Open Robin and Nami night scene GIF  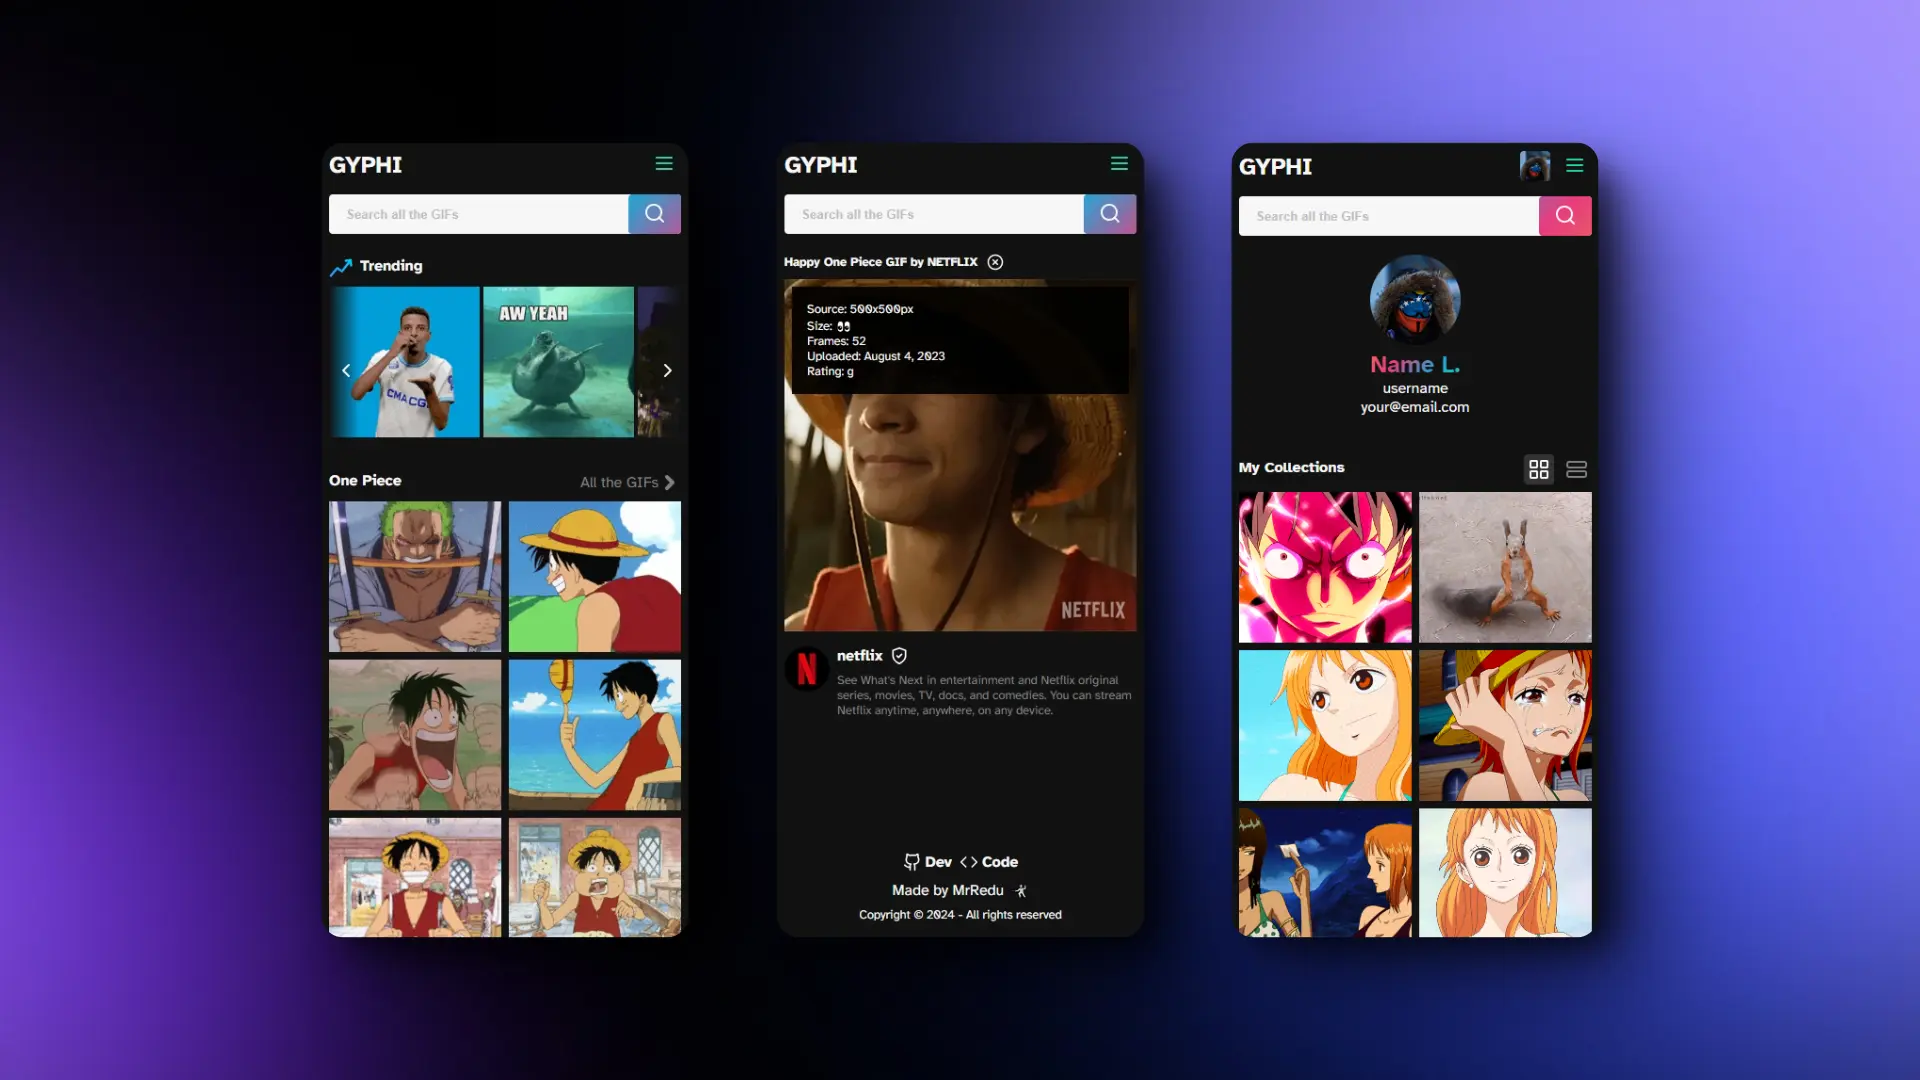pos(1325,873)
